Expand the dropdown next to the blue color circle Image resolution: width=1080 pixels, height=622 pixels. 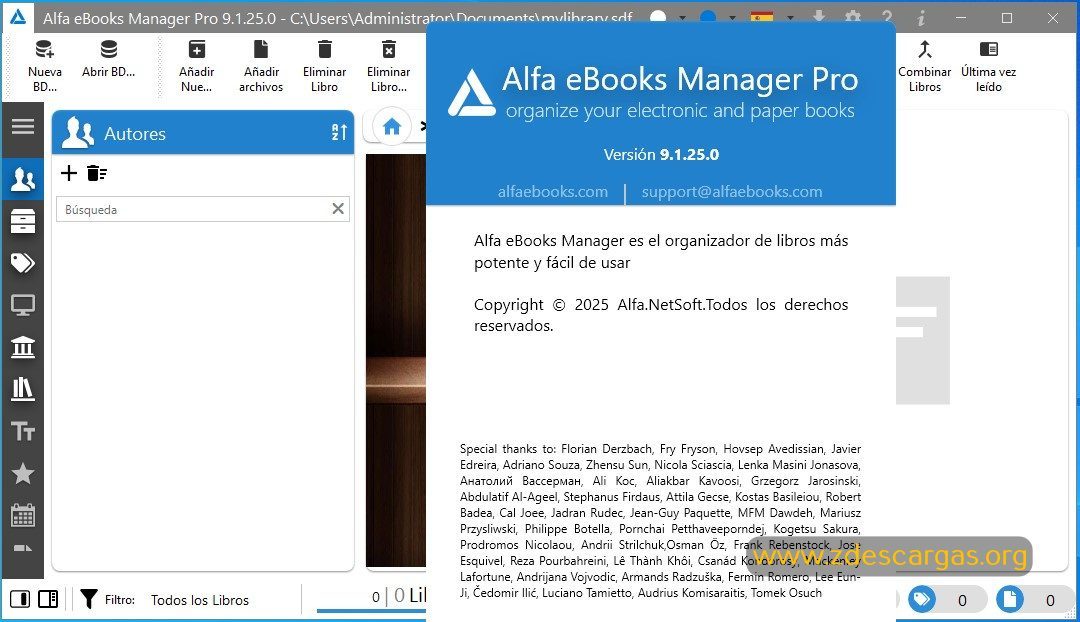(732, 18)
